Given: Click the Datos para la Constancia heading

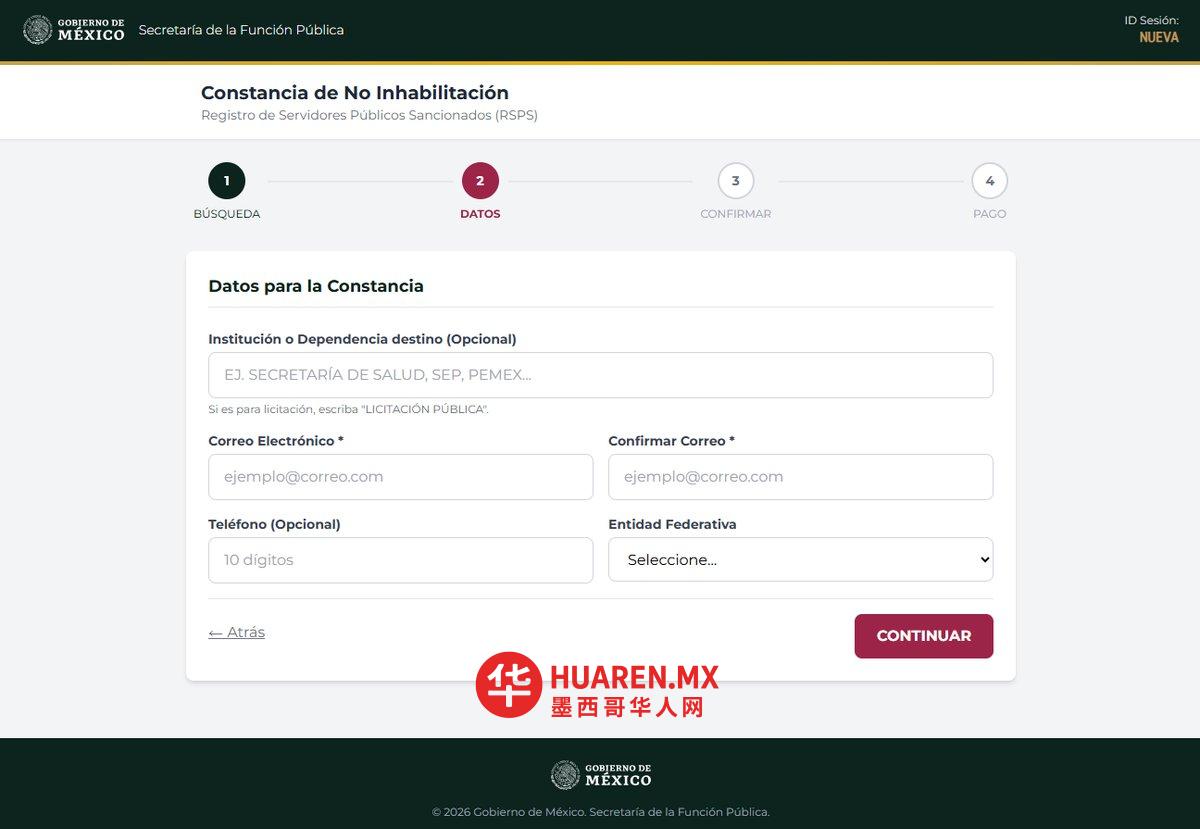Looking at the screenshot, I should pos(316,286).
